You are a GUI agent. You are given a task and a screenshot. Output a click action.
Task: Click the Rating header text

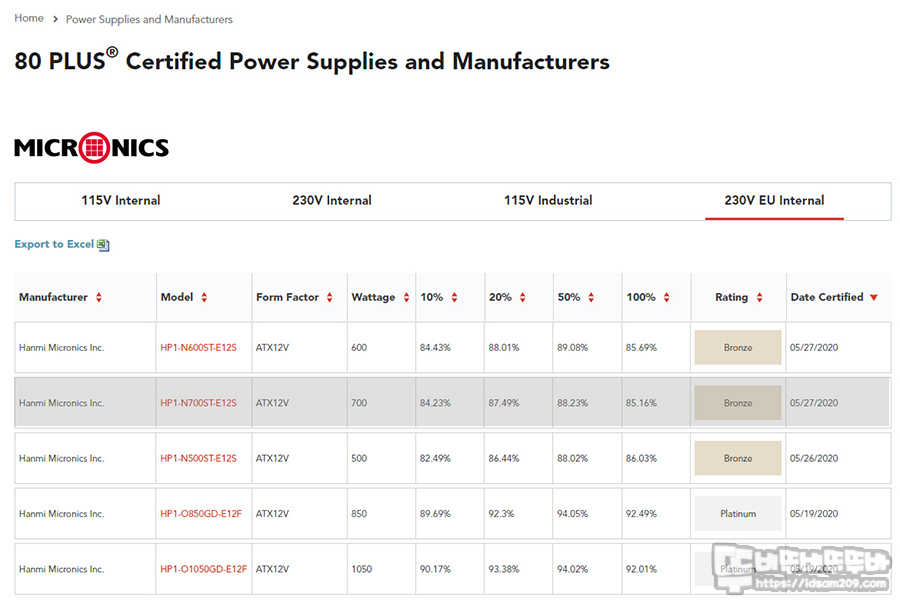pyautogui.click(x=732, y=297)
